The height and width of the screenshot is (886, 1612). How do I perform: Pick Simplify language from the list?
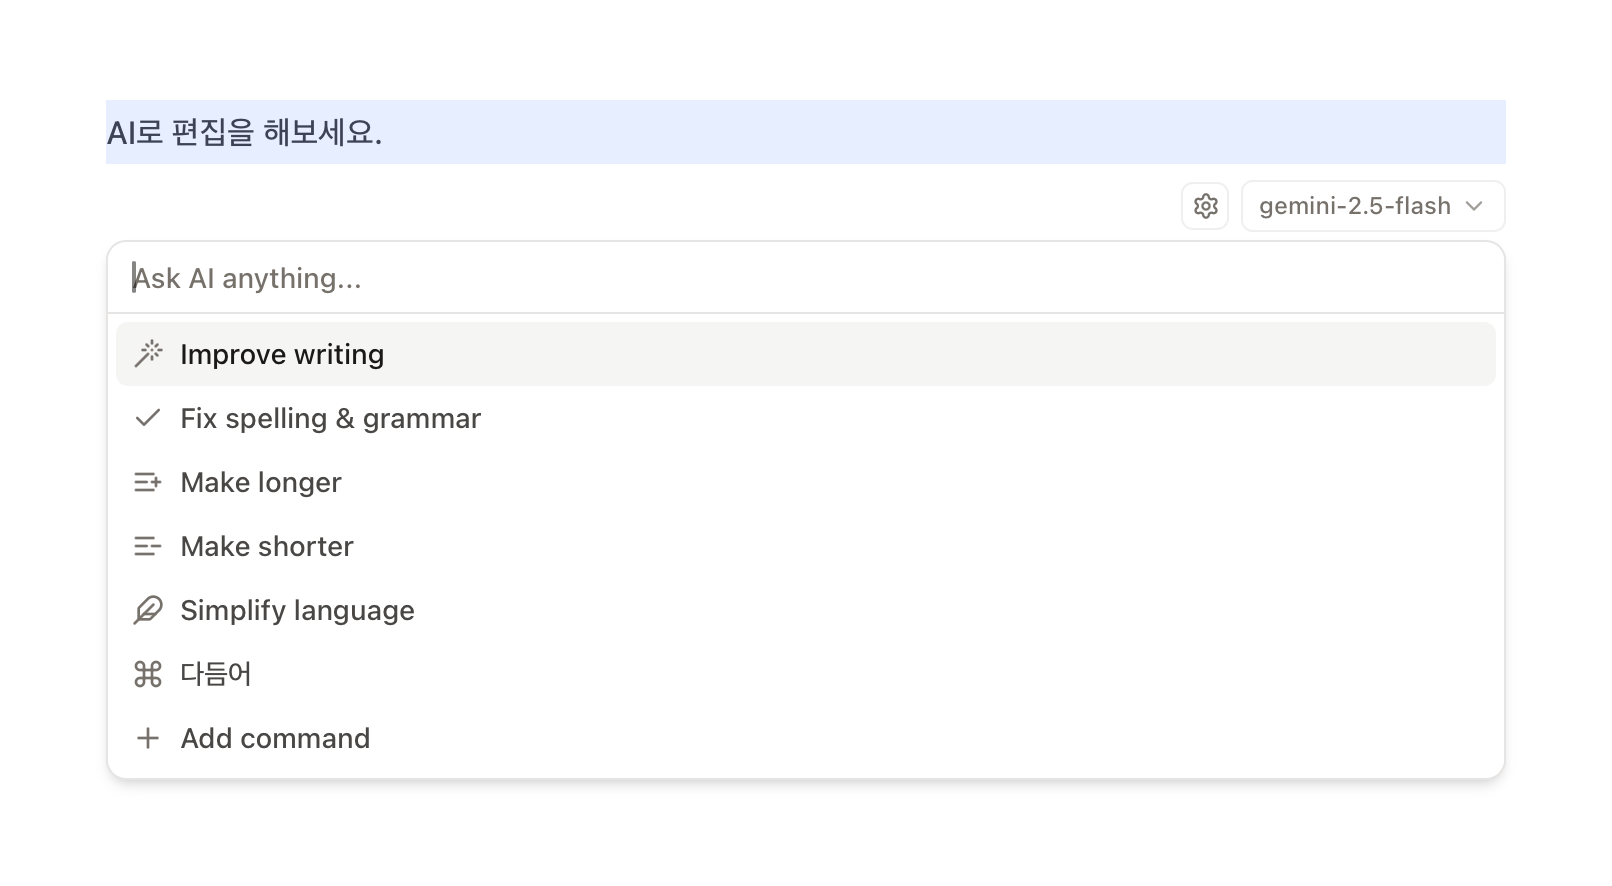click(806, 610)
